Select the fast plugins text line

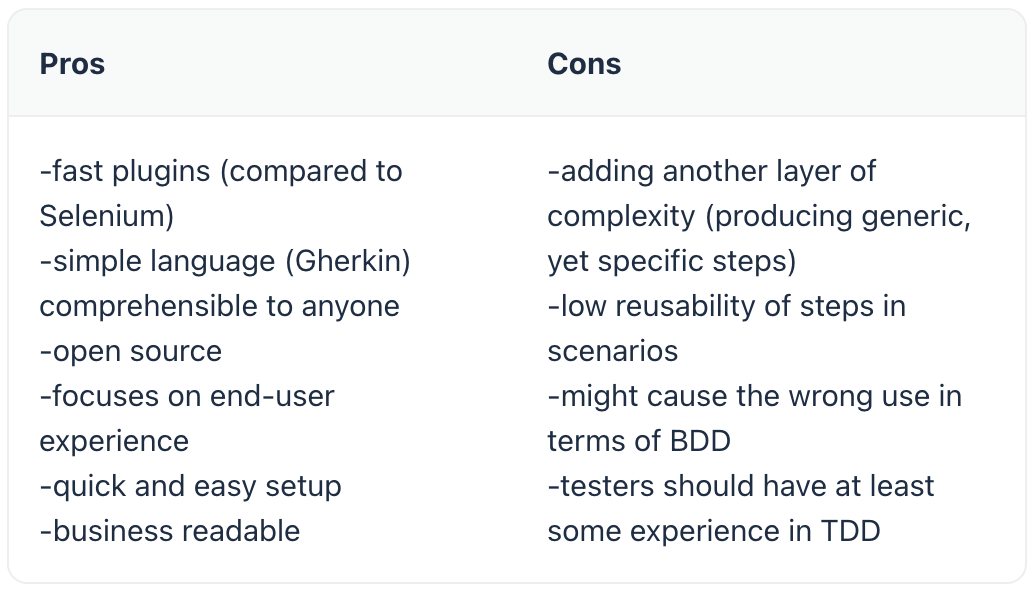(x=221, y=172)
